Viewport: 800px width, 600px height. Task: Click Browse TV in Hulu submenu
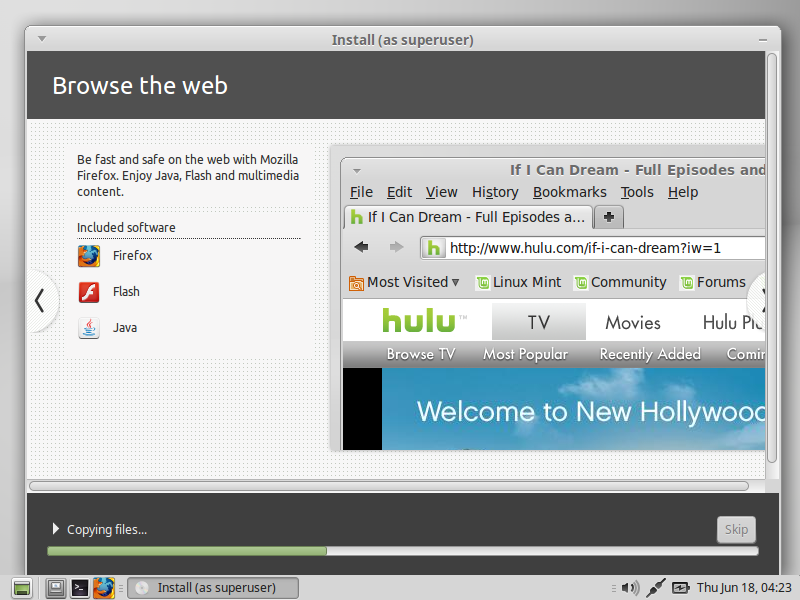coord(421,354)
